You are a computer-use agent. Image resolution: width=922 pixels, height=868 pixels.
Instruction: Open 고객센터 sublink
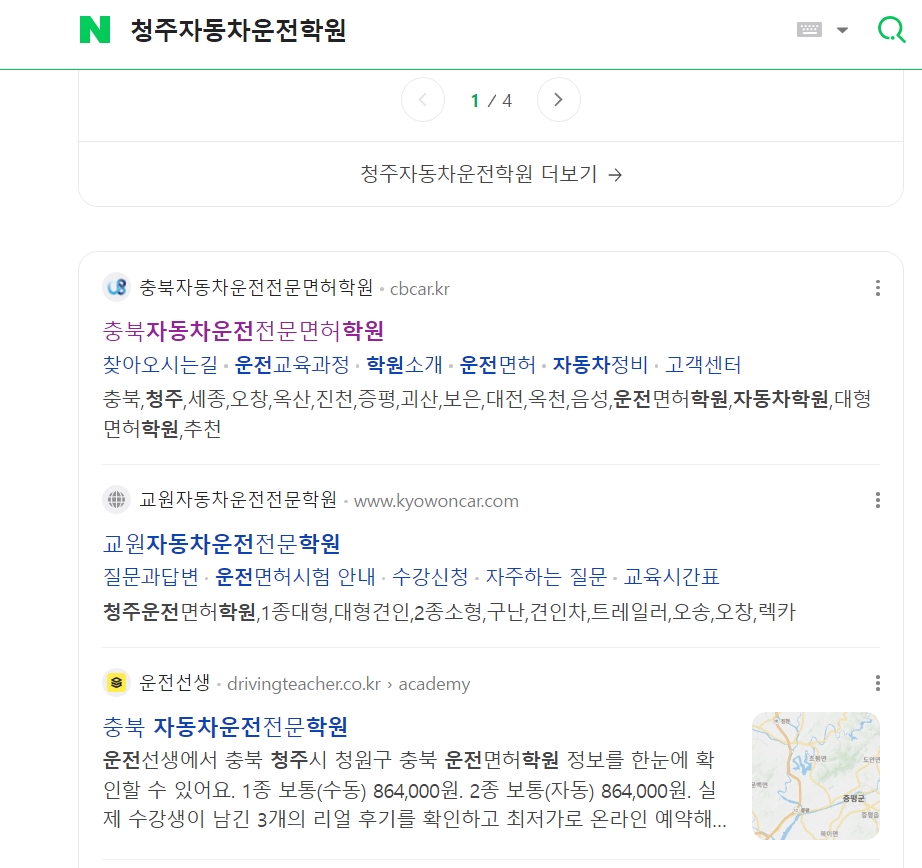(x=703, y=365)
